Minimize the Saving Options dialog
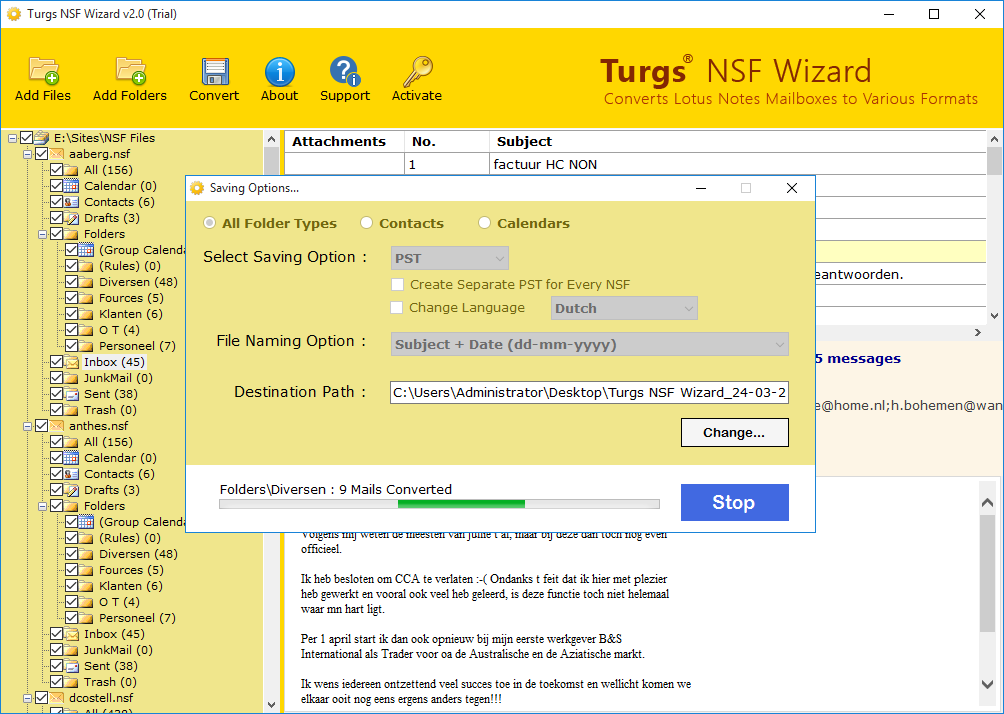 [701, 188]
